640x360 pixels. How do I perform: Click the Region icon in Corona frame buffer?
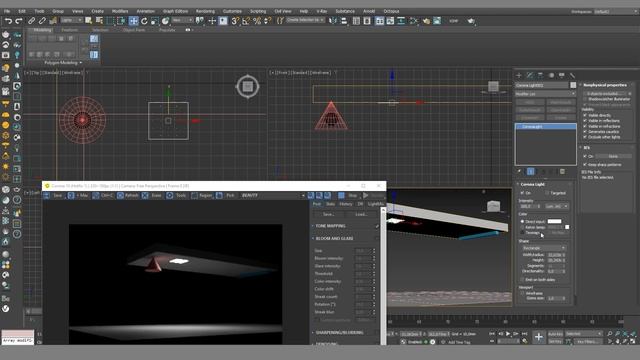195,196
